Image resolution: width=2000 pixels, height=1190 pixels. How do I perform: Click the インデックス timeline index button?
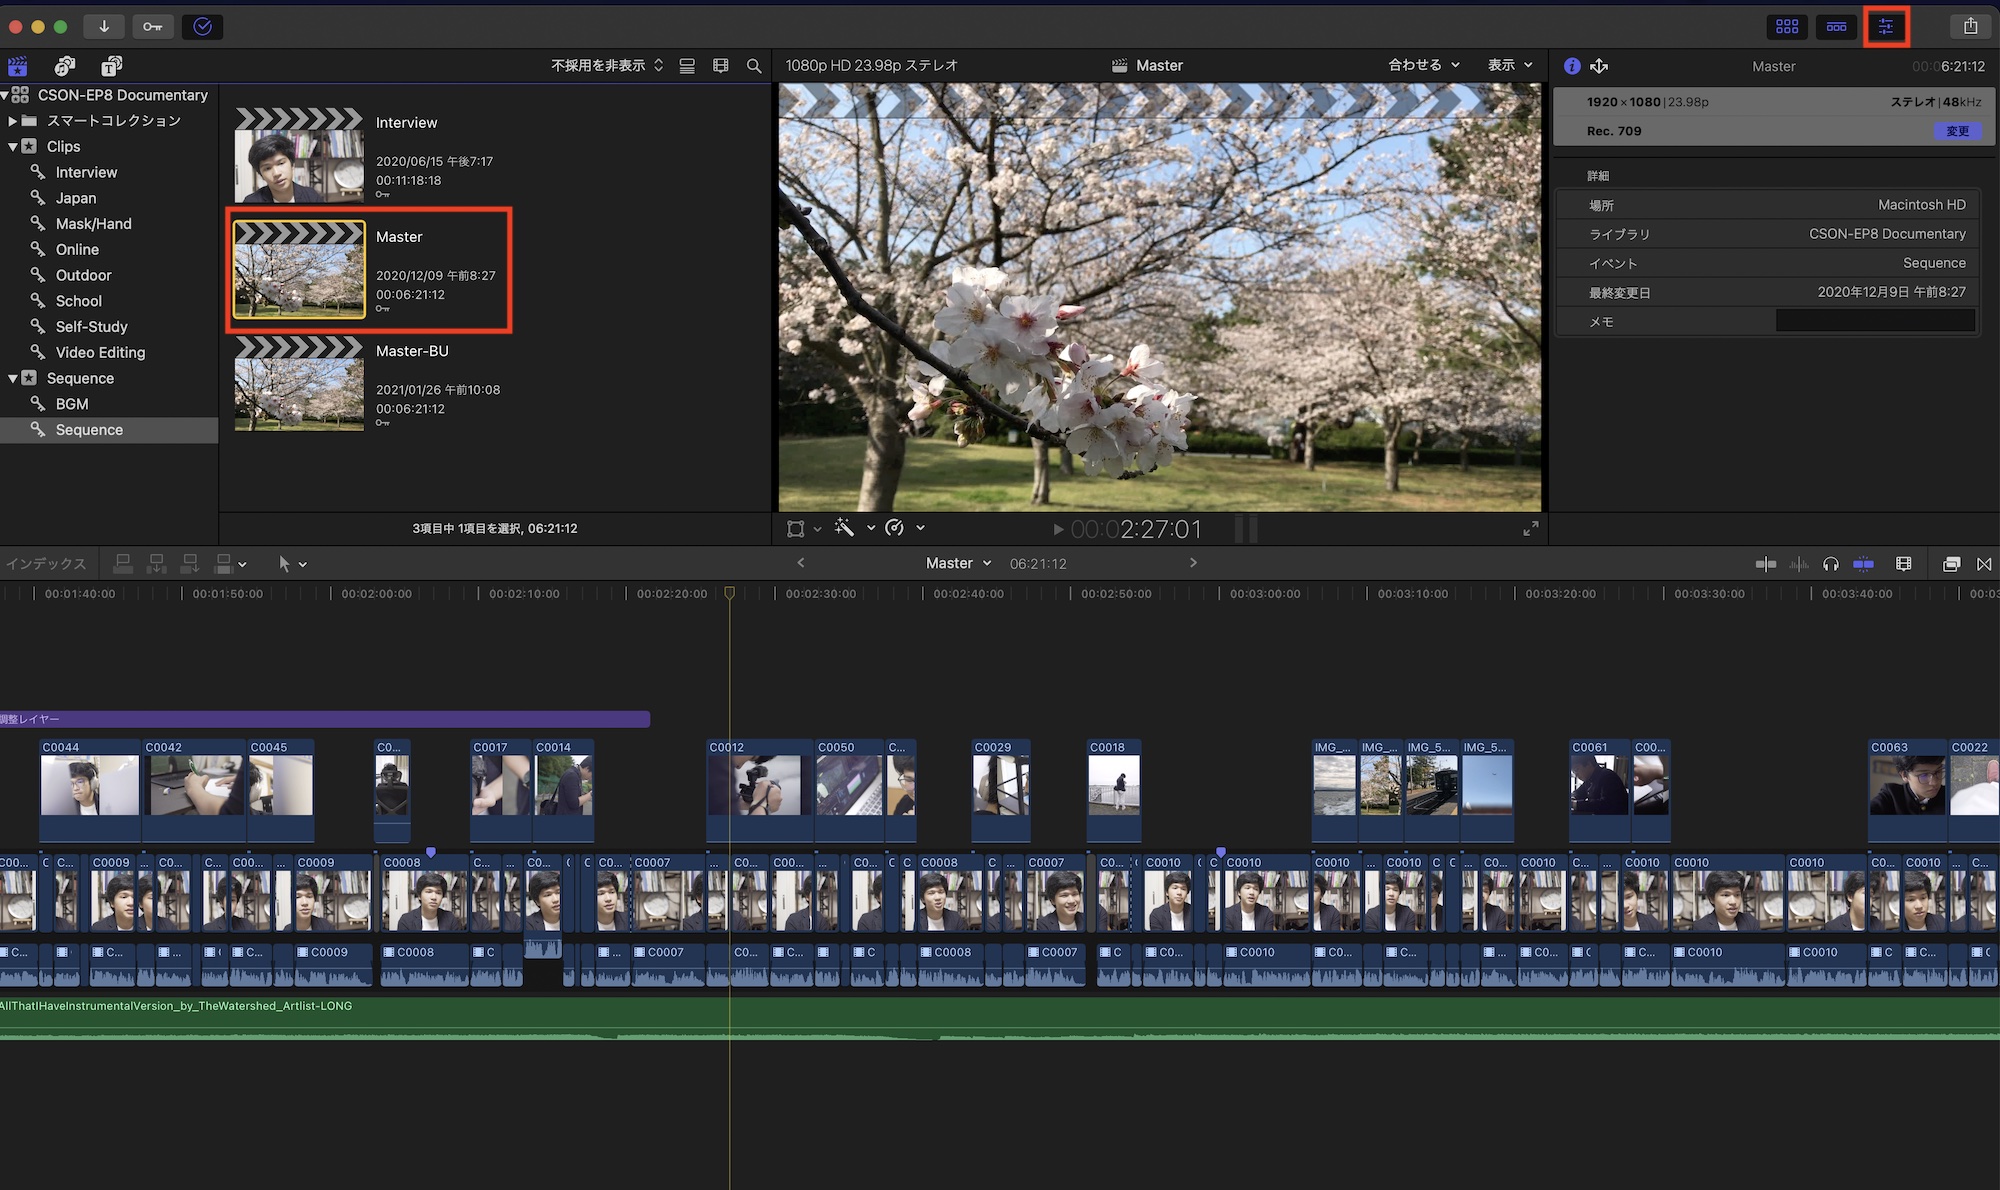click(x=46, y=564)
